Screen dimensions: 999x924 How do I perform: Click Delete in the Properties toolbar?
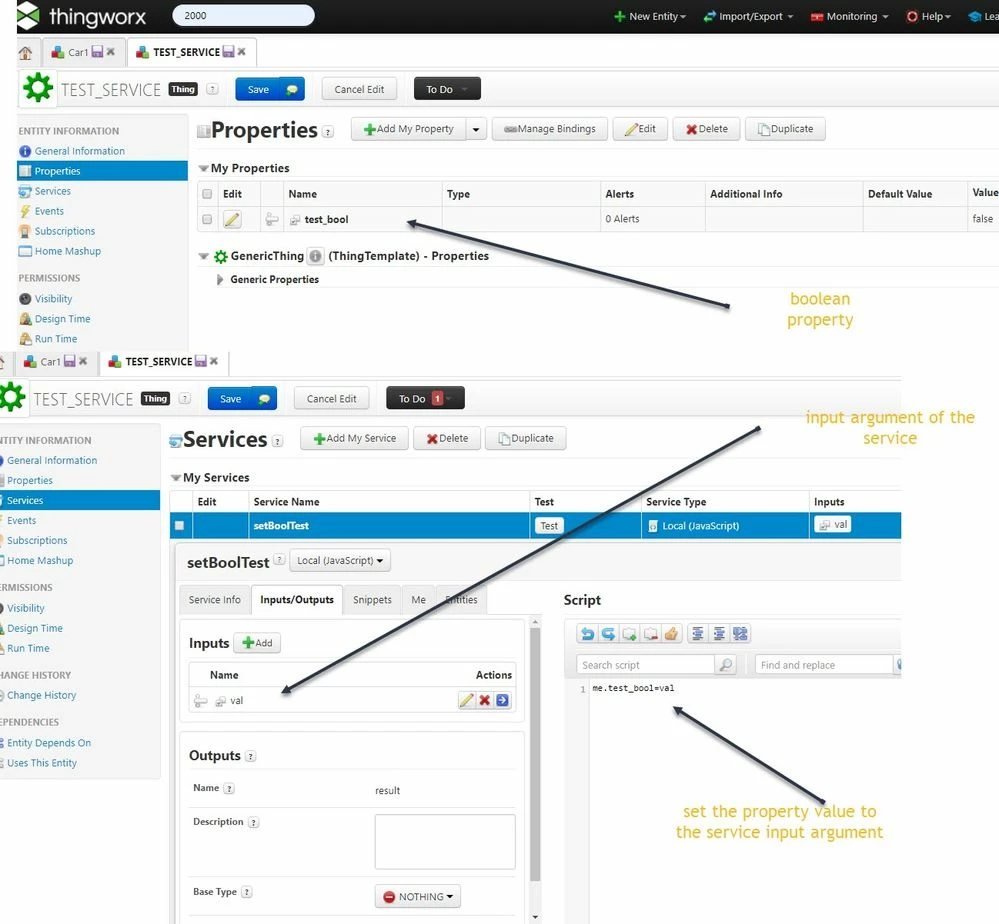click(x=707, y=129)
